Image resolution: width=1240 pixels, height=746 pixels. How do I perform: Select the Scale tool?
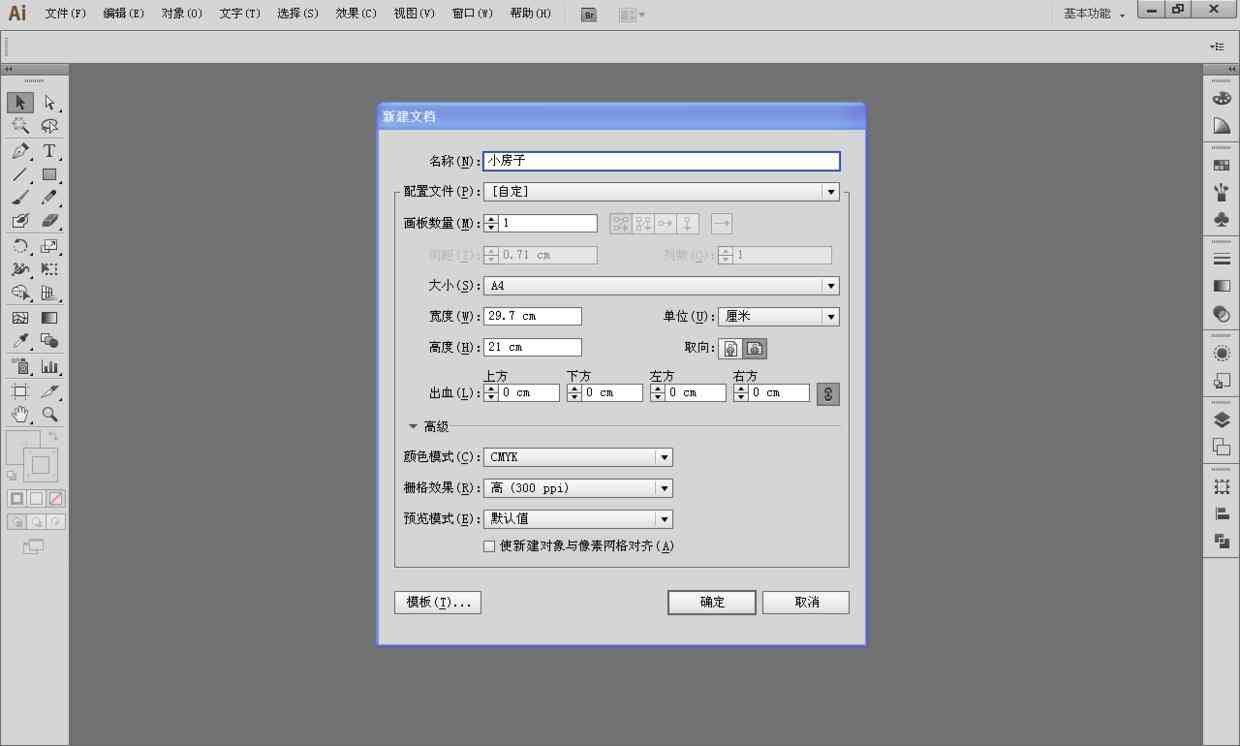50,246
